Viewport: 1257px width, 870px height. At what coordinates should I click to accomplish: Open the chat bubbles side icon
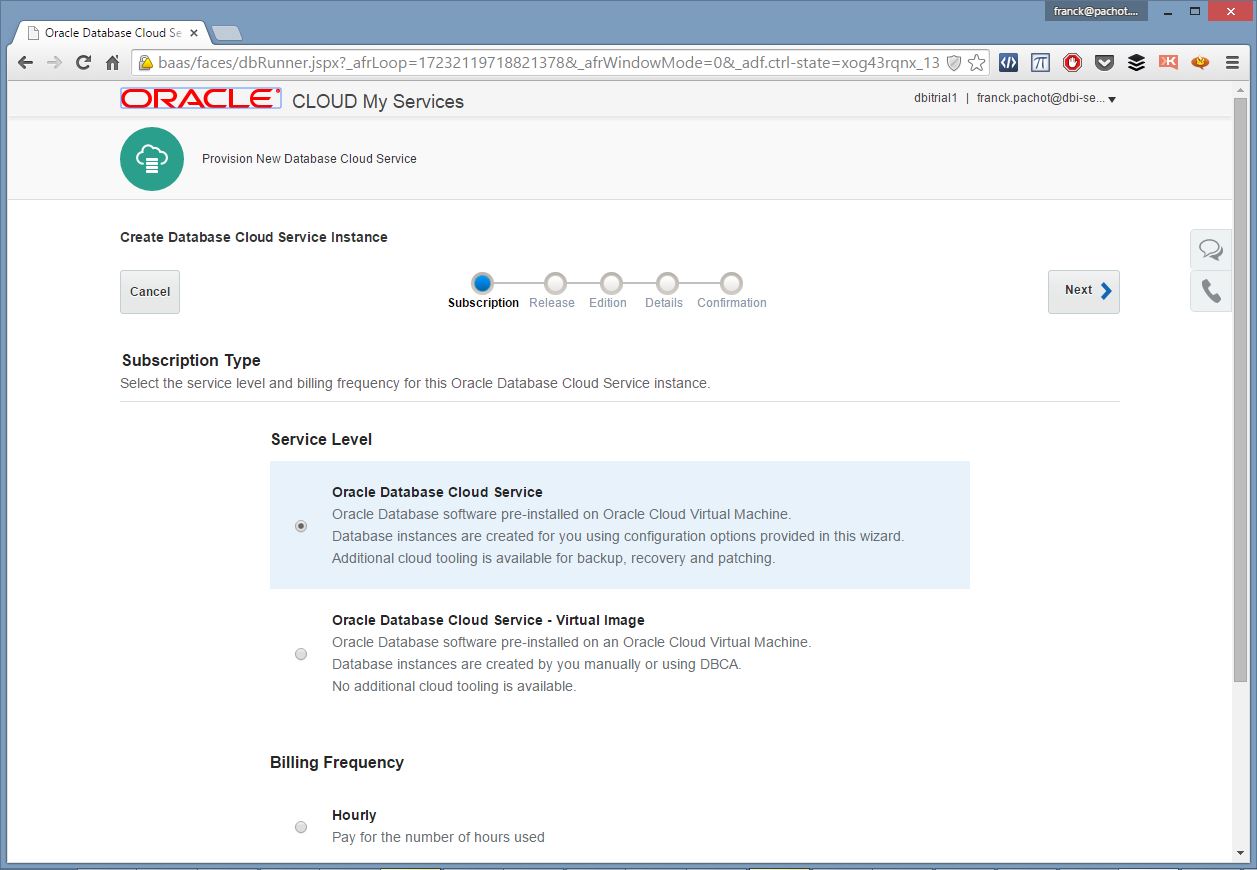coord(1211,249)
